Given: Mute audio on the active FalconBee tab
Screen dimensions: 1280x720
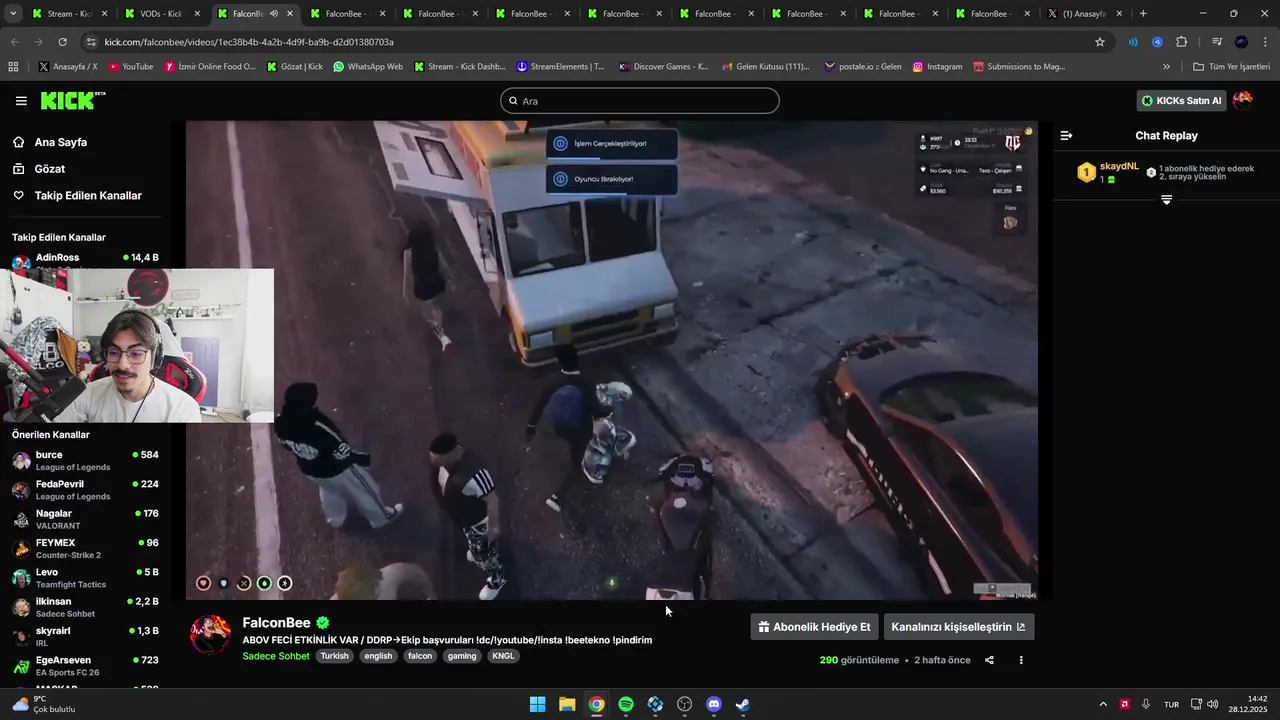Looking at the screenshot, I should 274,14.
